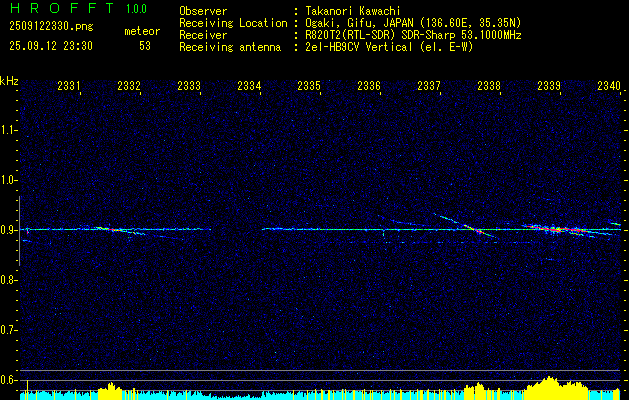Click Ogaki, Gifu, JAPAN location text
629x400 pixels.
(360, 23)
